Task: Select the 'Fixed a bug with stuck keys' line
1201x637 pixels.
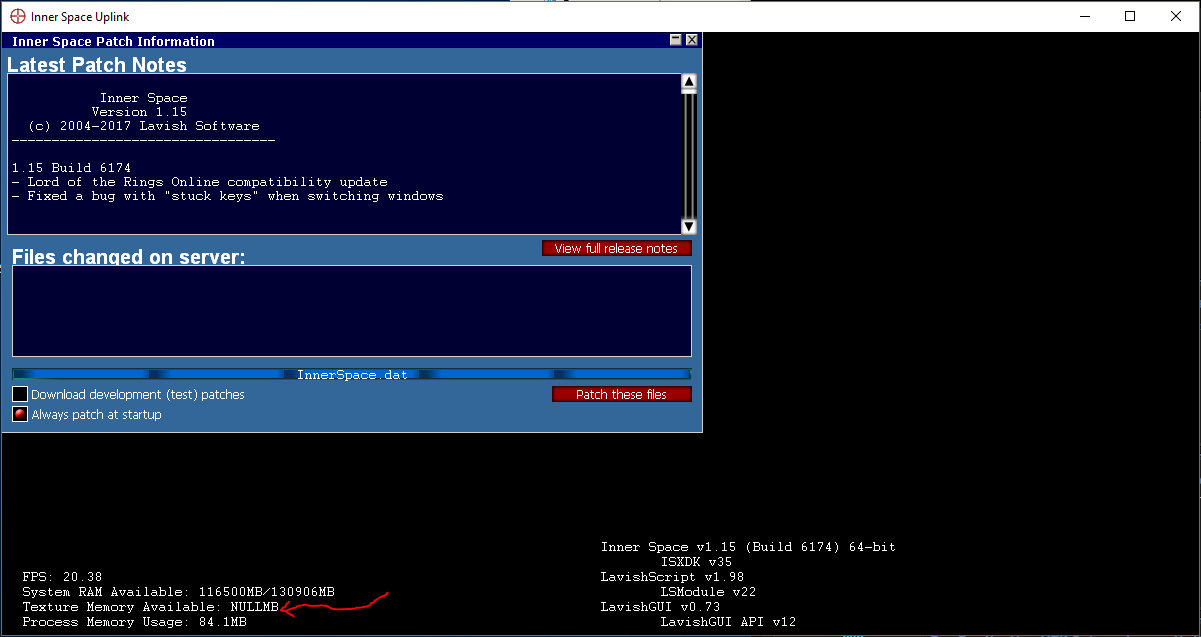Action: pyautogui.click(x=228, y=196)
